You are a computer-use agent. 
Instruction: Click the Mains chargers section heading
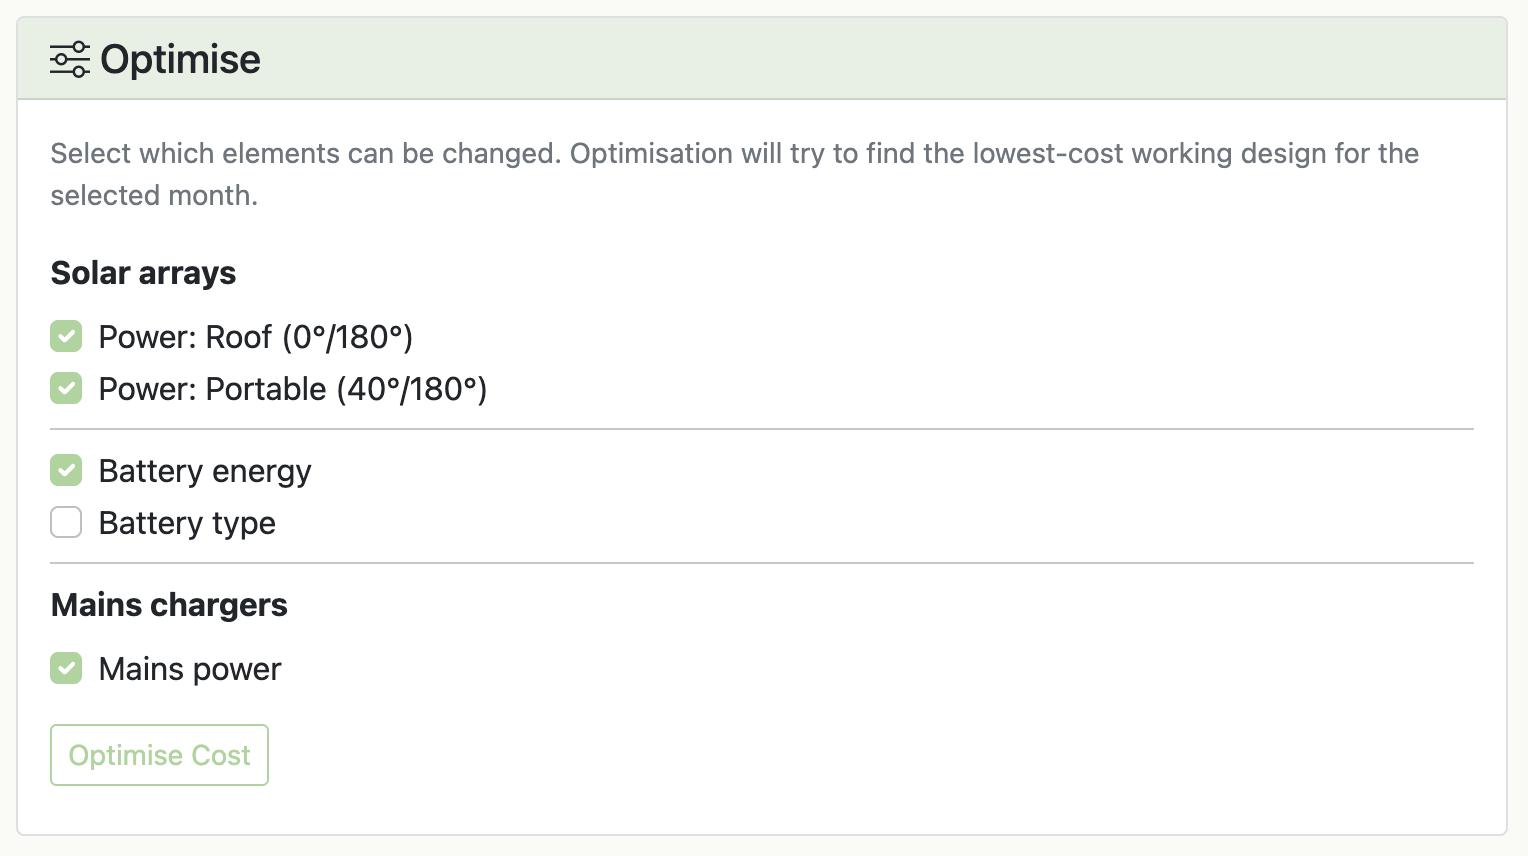[x=168, y=604]
